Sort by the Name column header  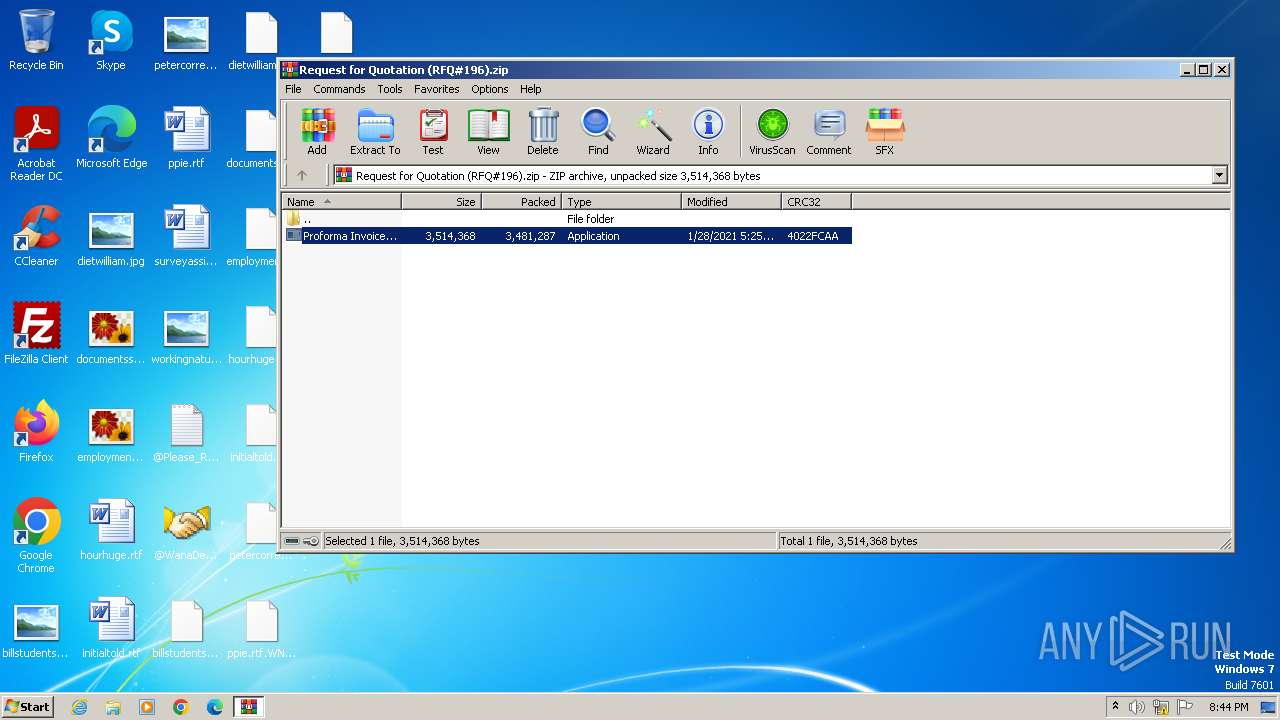[x=342, y=202]
